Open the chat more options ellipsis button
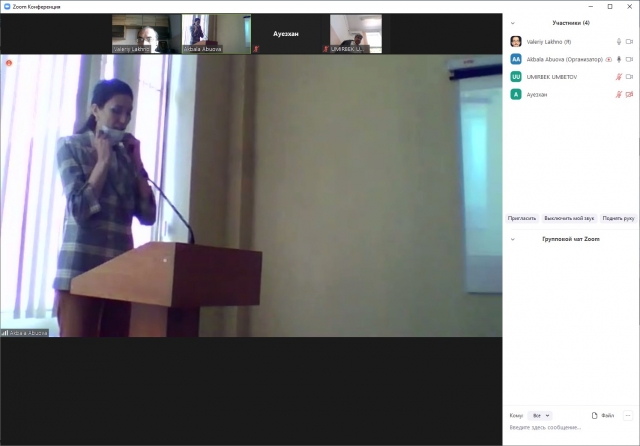 [x=628, y=415]
